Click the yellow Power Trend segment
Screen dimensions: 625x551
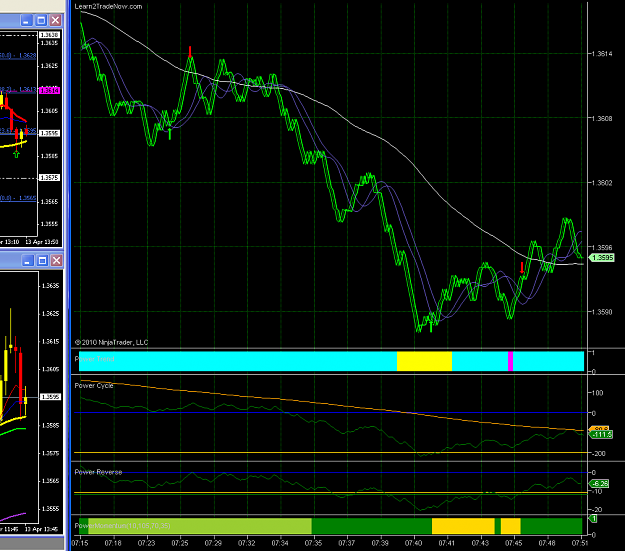point(425,361)
